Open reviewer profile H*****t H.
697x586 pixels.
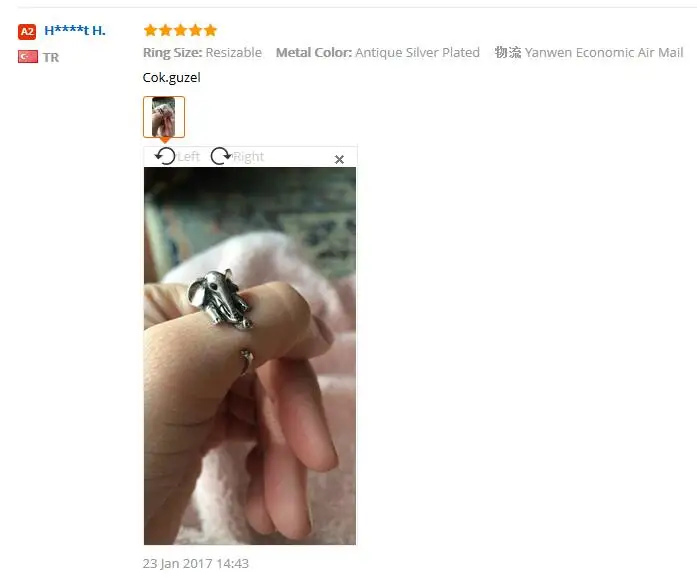point(75,31)
